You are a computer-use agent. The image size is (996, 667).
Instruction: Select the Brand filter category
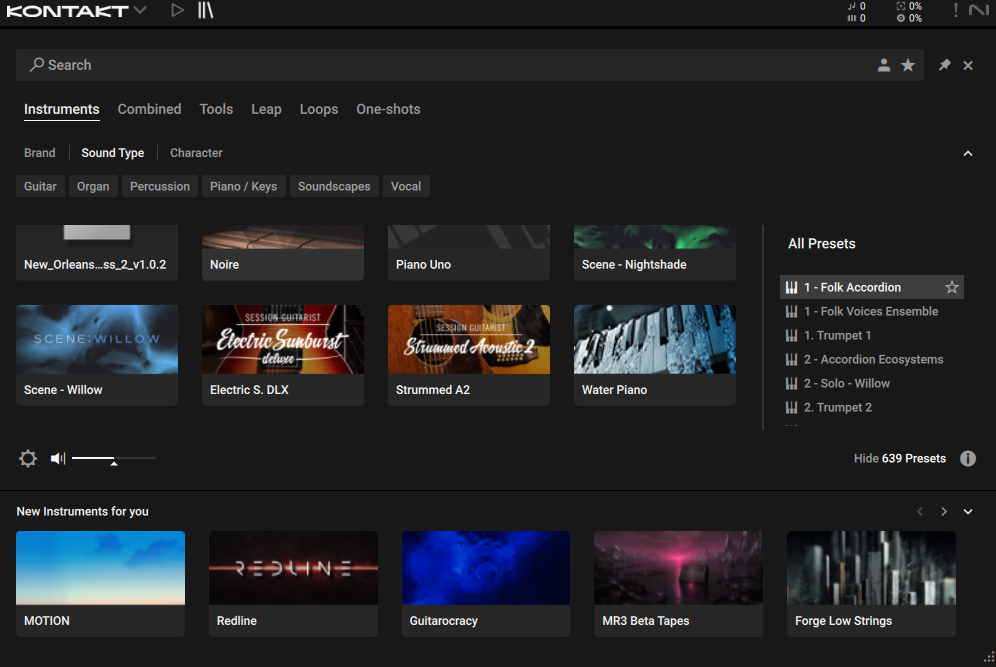click(x=39, y=153)
